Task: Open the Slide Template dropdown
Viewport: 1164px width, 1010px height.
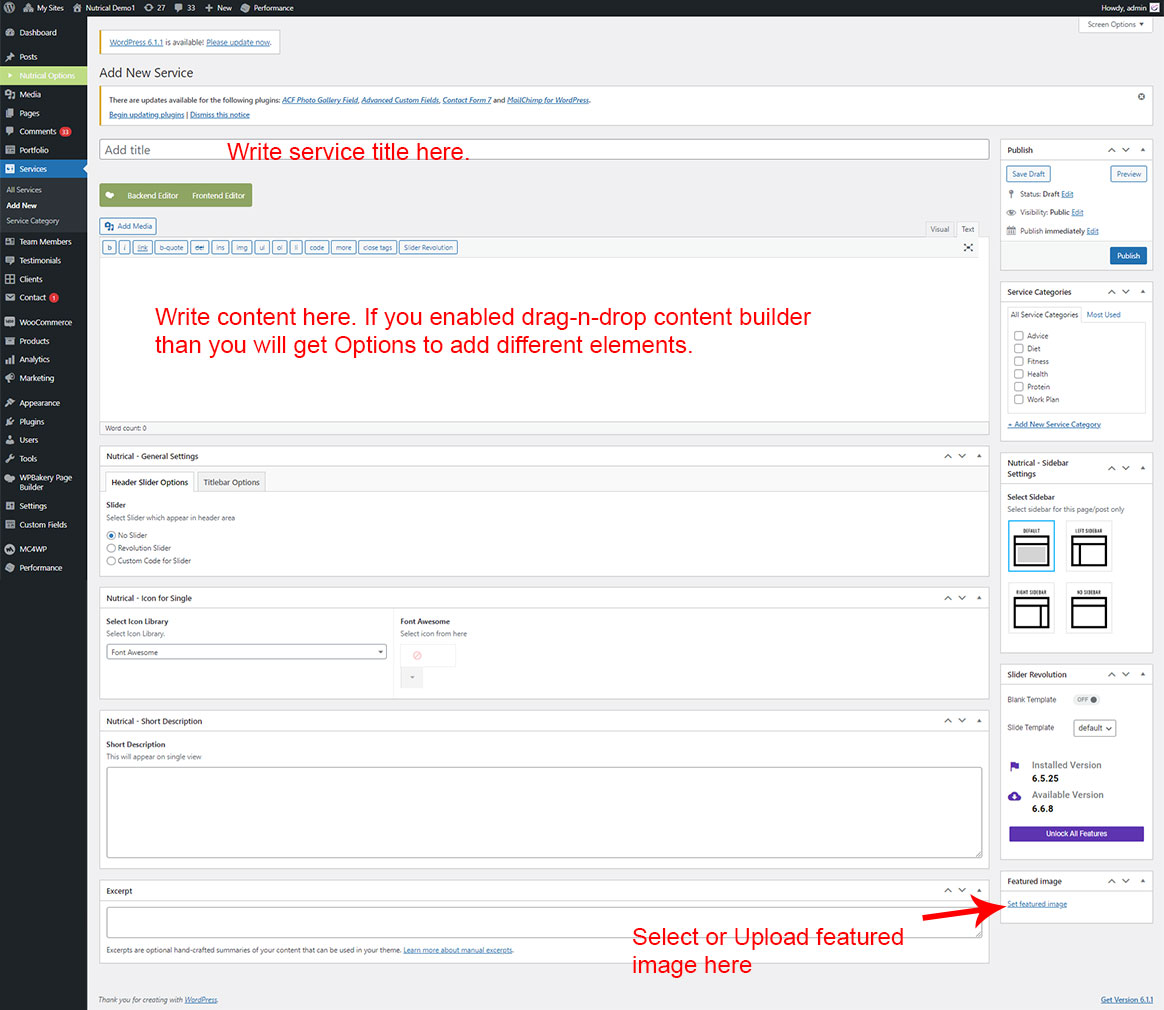Action: tap(1094, 728)
